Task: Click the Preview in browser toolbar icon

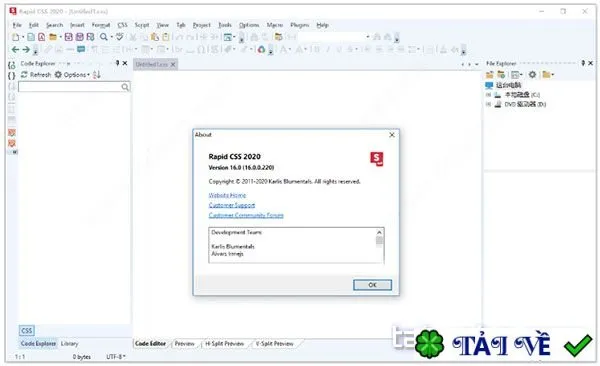Action: [x=228, y=37]
